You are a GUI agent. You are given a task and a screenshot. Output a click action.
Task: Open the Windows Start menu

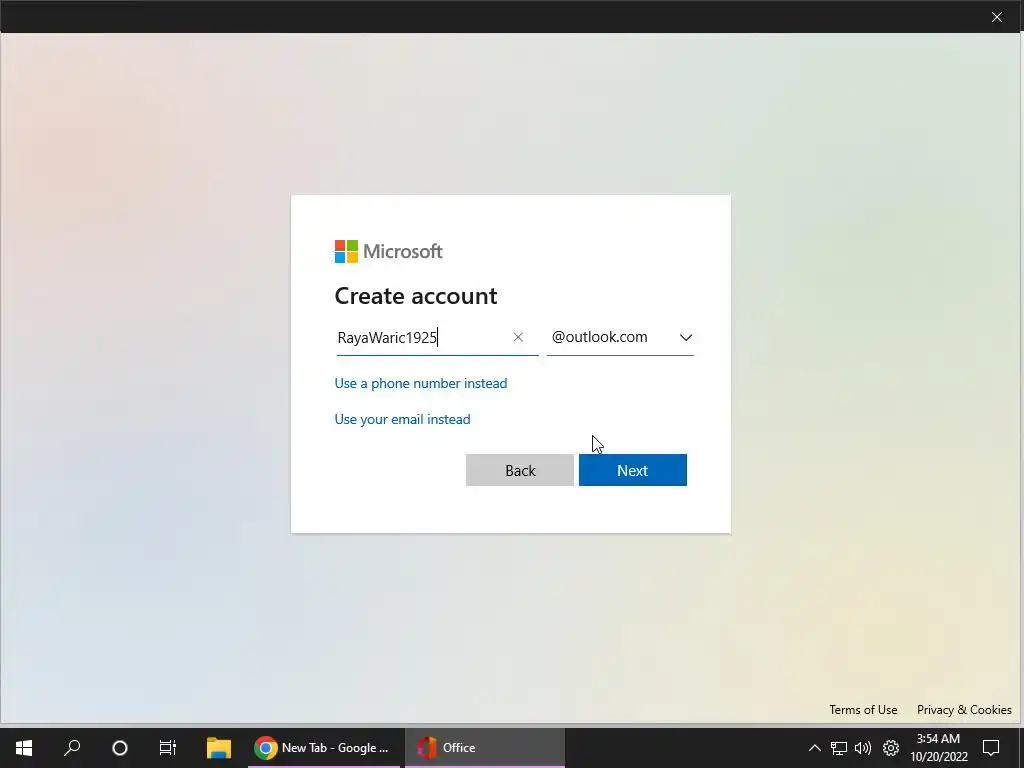pos(24,748)
